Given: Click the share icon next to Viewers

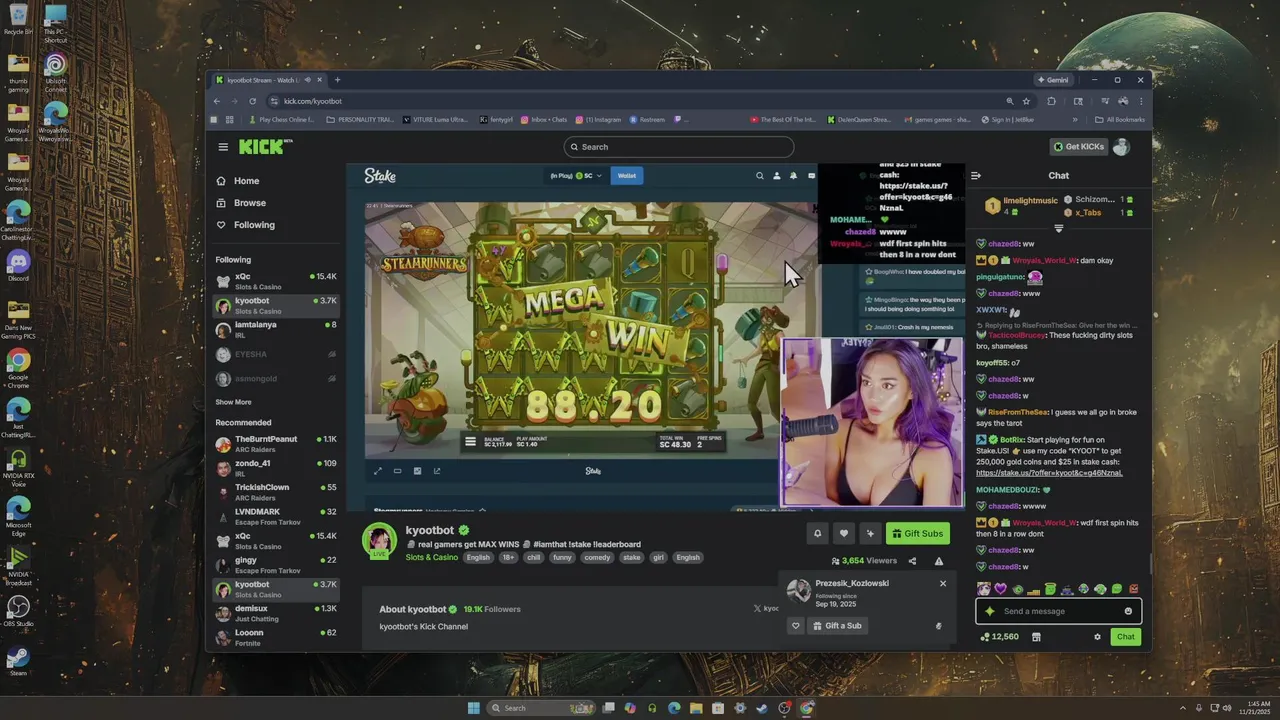Looking at the screenshot, I should pyautogui.click(x=912, y=561).
